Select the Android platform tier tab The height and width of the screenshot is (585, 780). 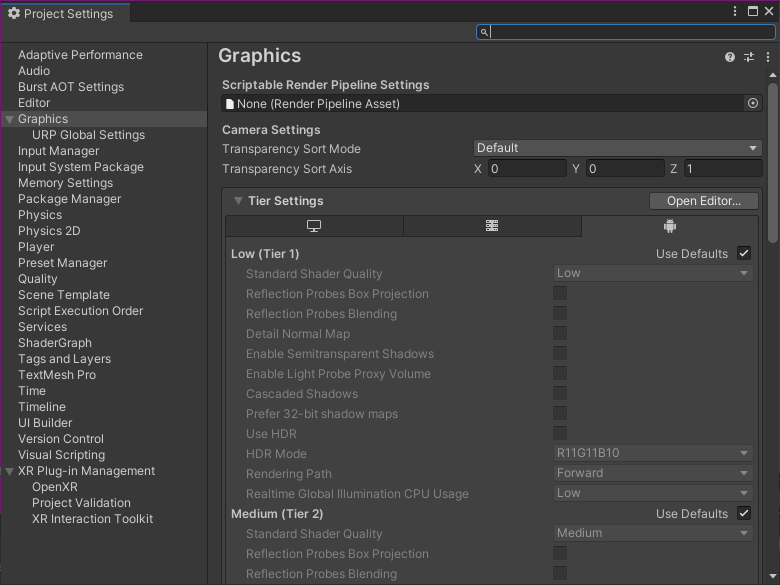click(670, 226)
